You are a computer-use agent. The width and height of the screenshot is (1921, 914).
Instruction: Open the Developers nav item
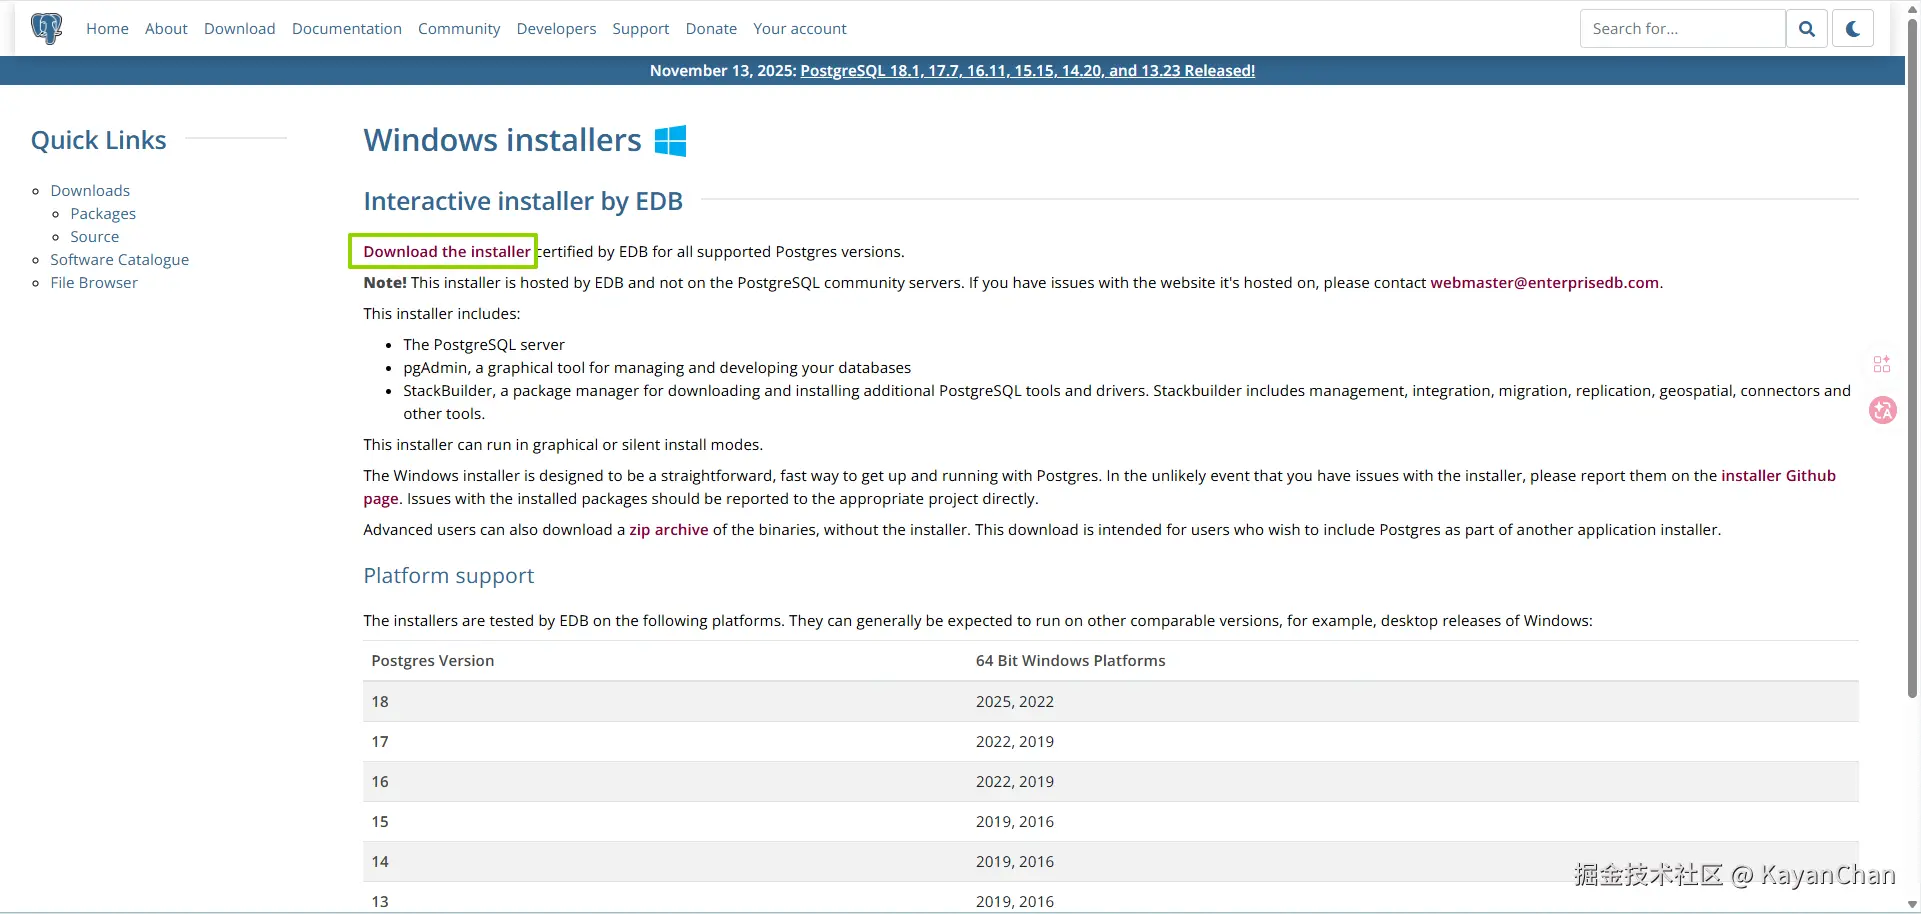click(x=556, y=29)
